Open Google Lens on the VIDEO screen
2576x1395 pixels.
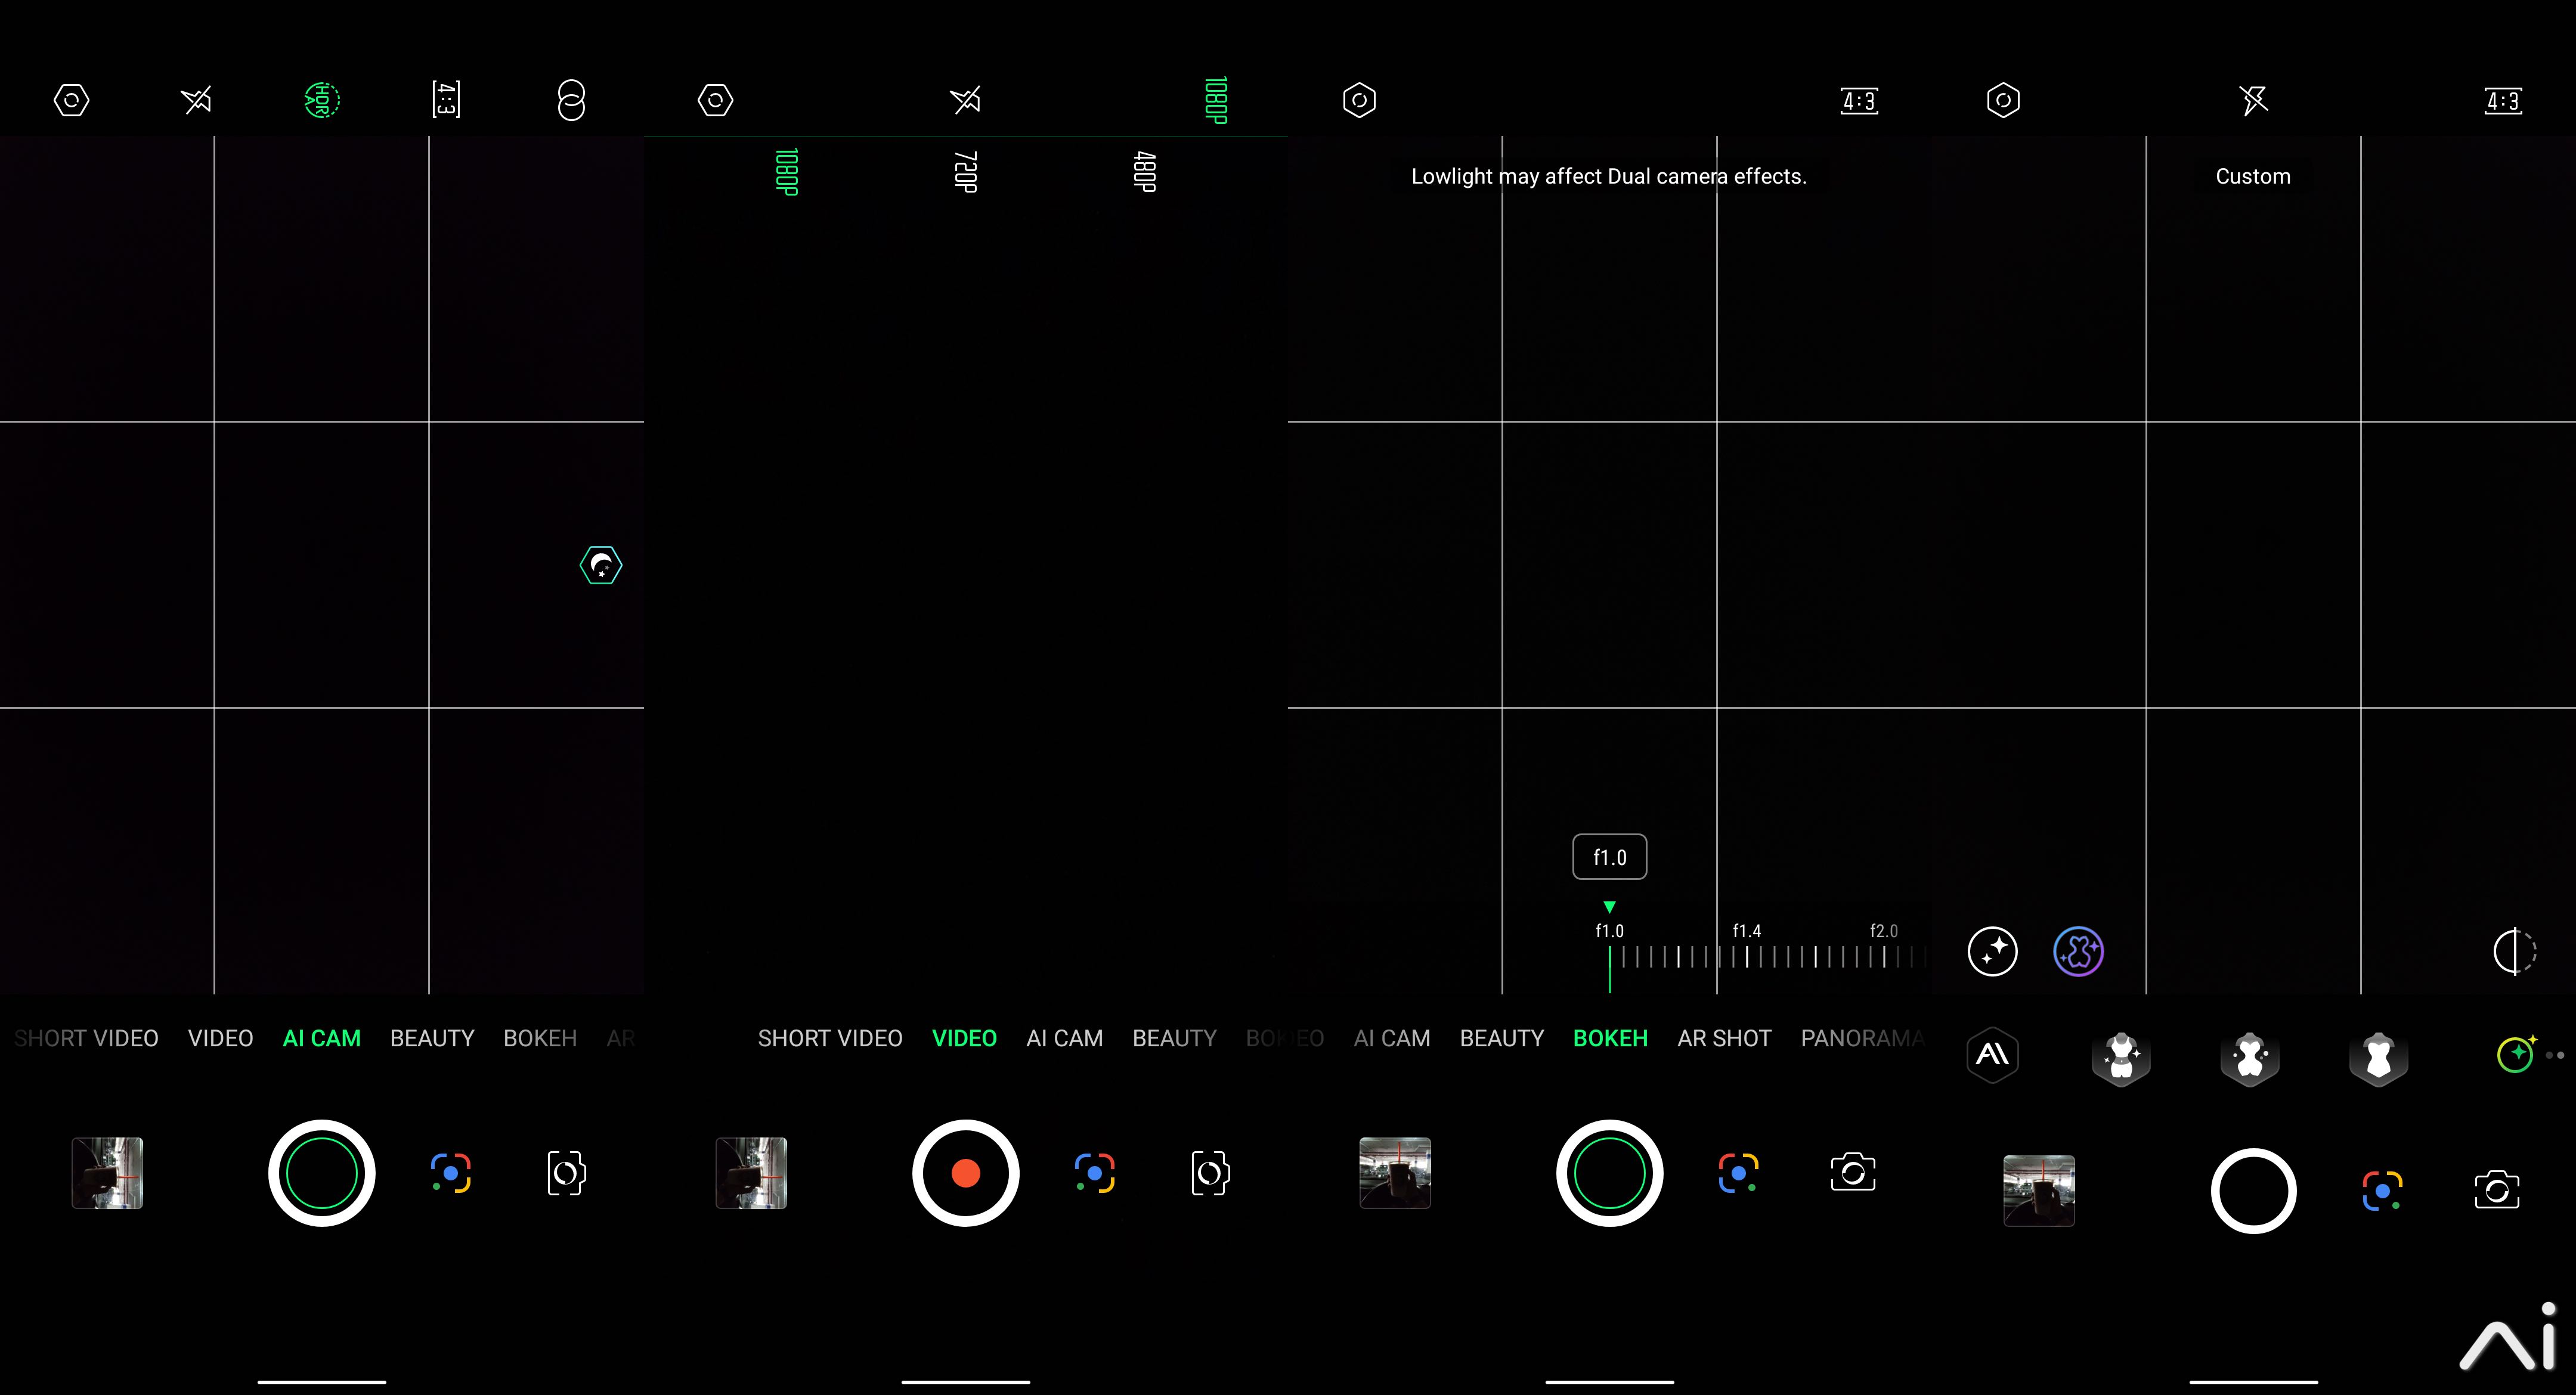coord(1095,1173)
